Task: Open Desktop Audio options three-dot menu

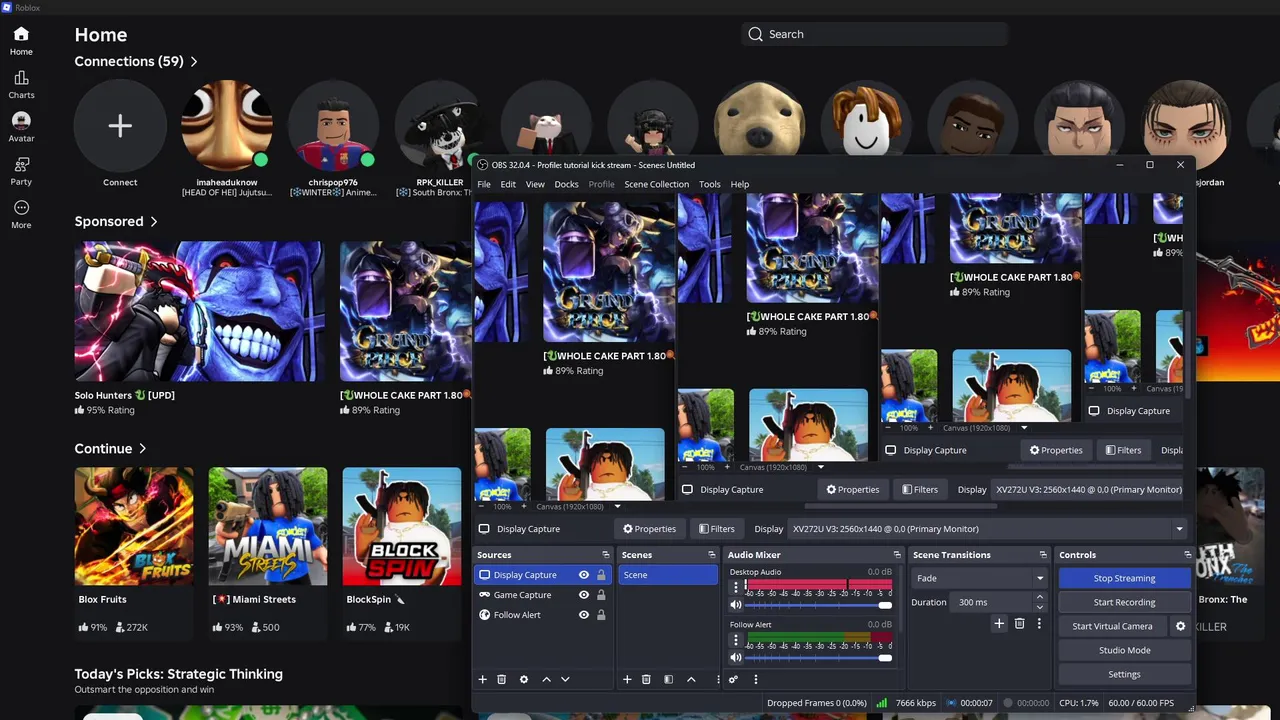Action: 736,588
